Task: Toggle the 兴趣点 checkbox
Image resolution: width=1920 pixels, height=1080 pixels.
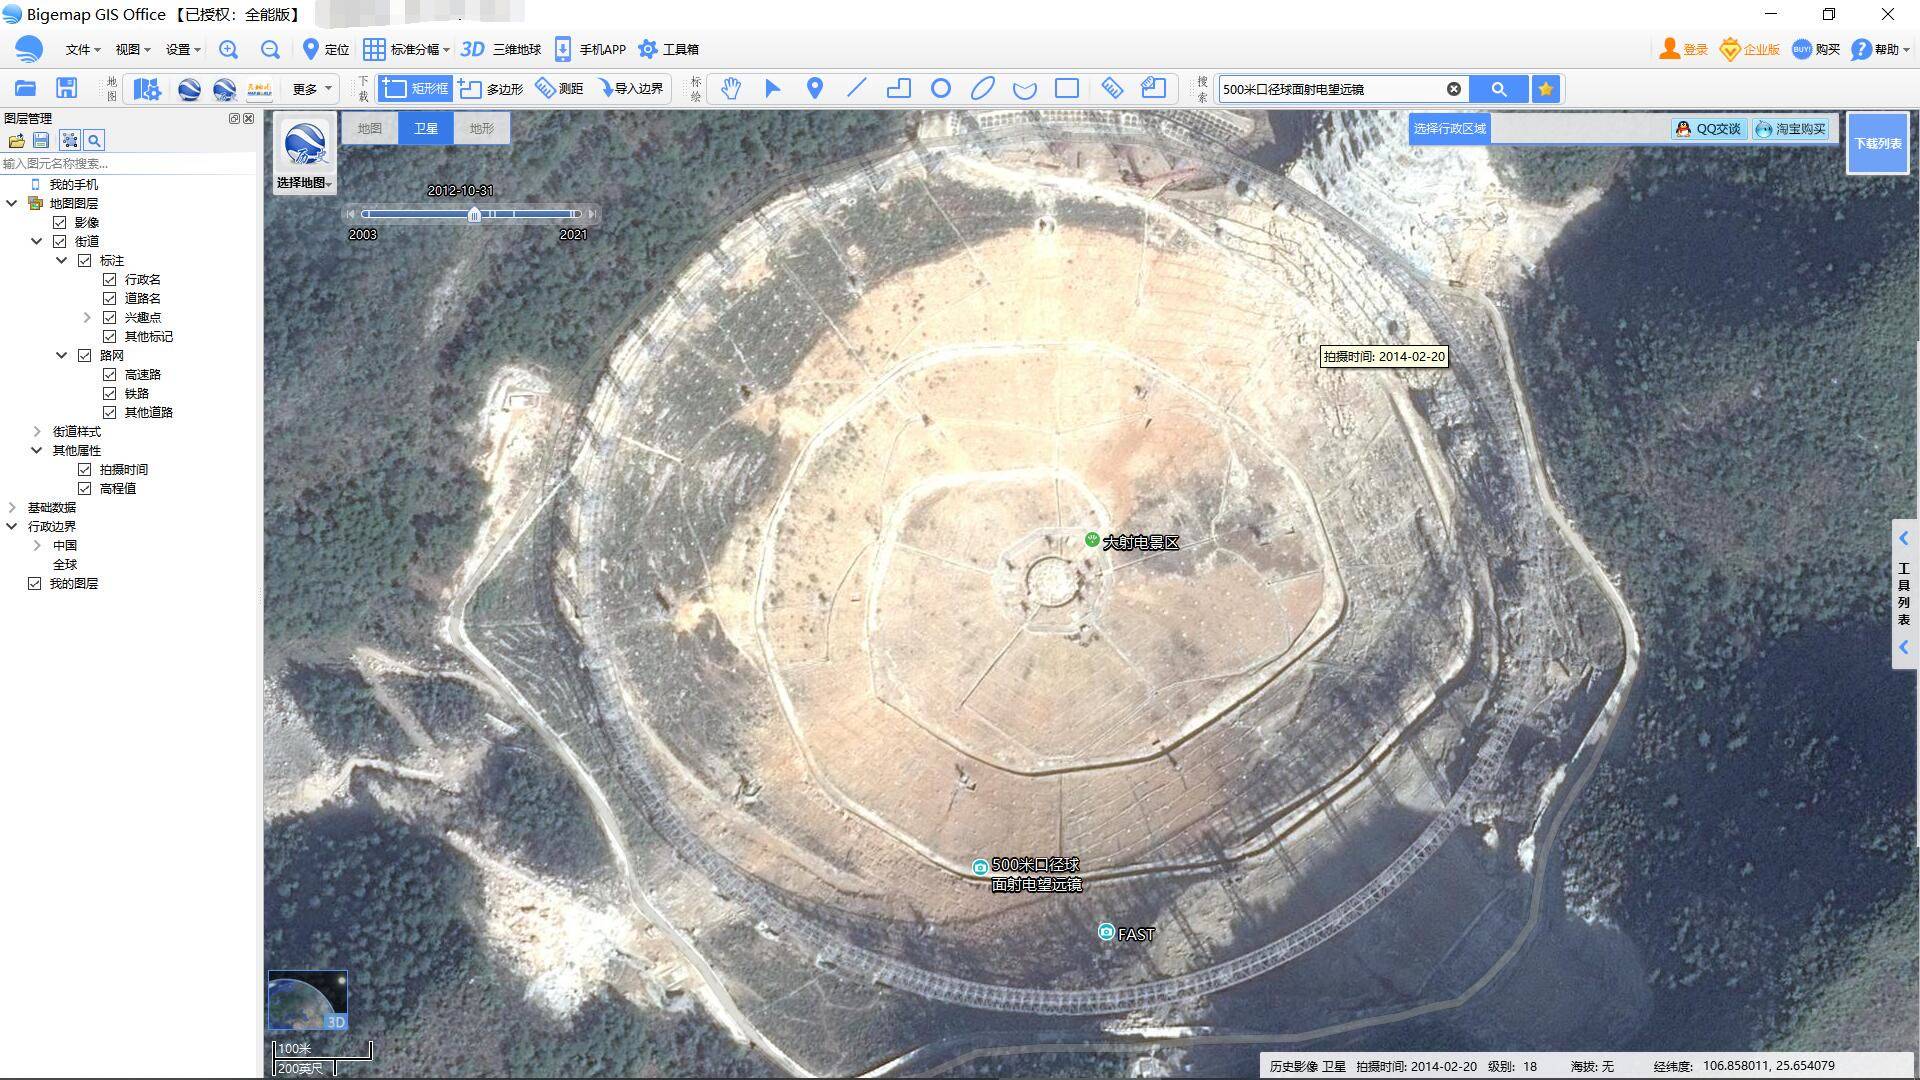Action: 110,318
